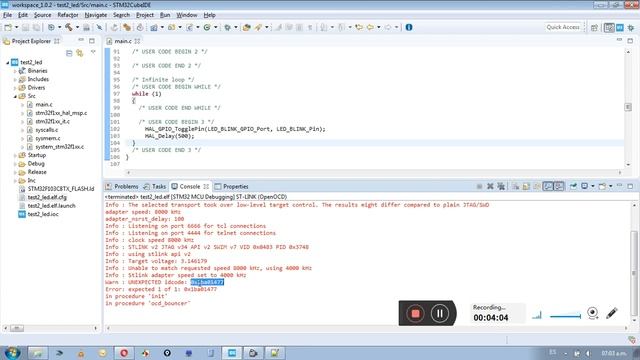This screenshot has height=360, width=640.
Task: Click the hammer Build icon
Action: [69, 27]
